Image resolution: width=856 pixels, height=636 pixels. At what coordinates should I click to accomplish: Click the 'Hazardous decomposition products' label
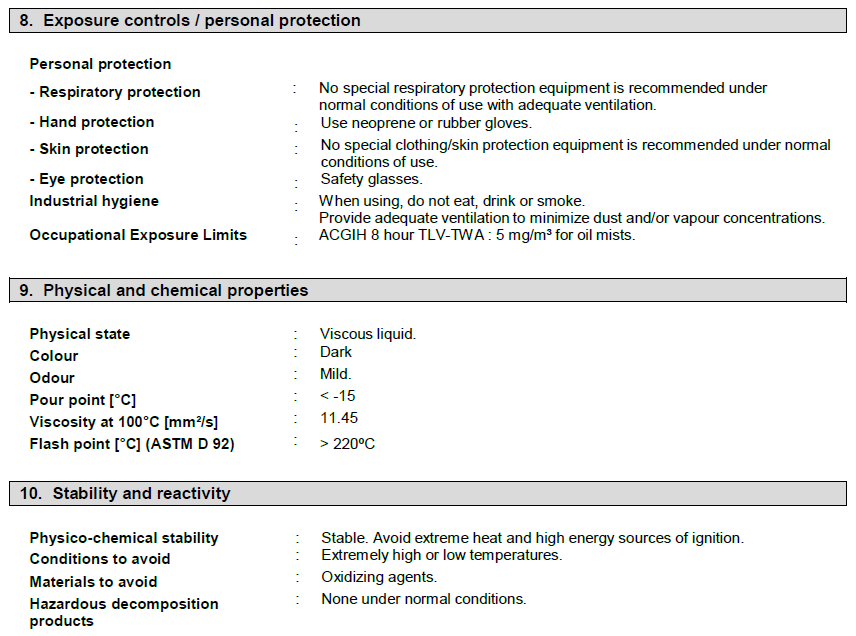pos(124,612)
